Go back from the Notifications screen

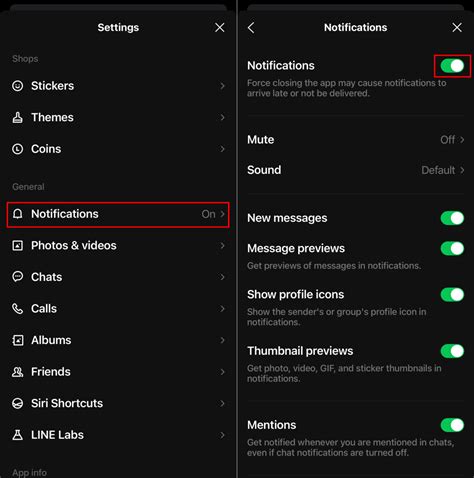coord(251,27)
